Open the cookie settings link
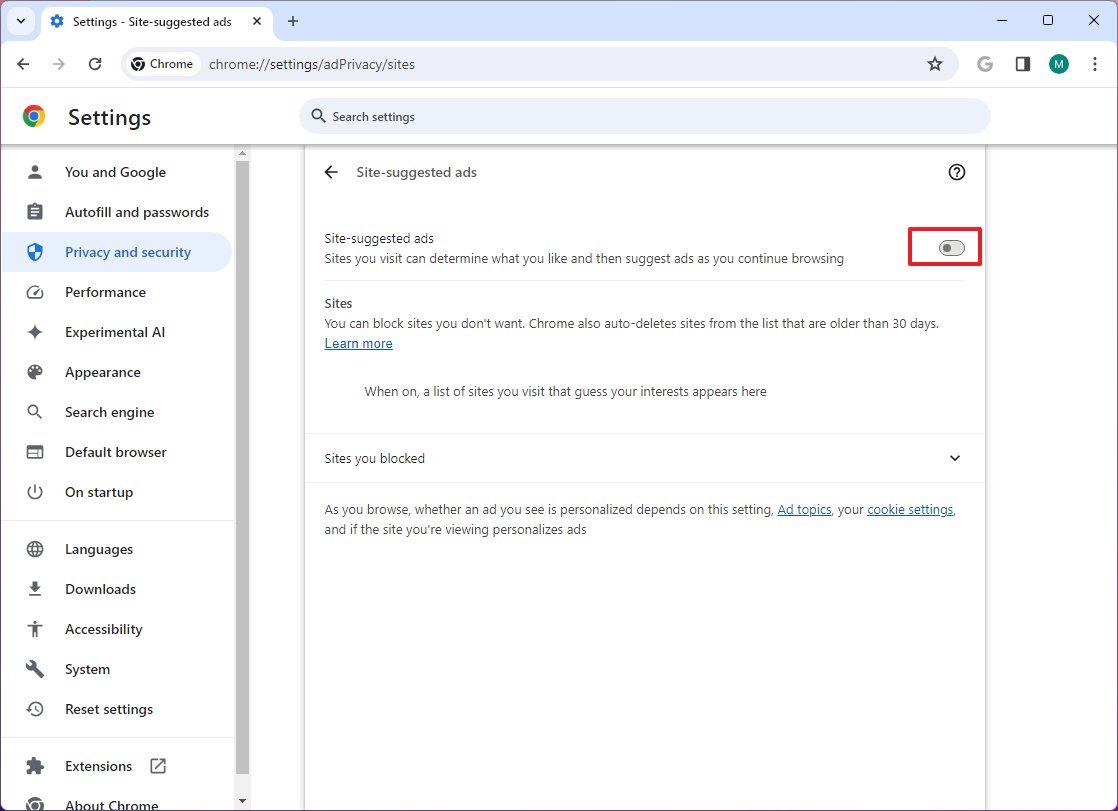1118x811 pixels. (x=910, y=509)
